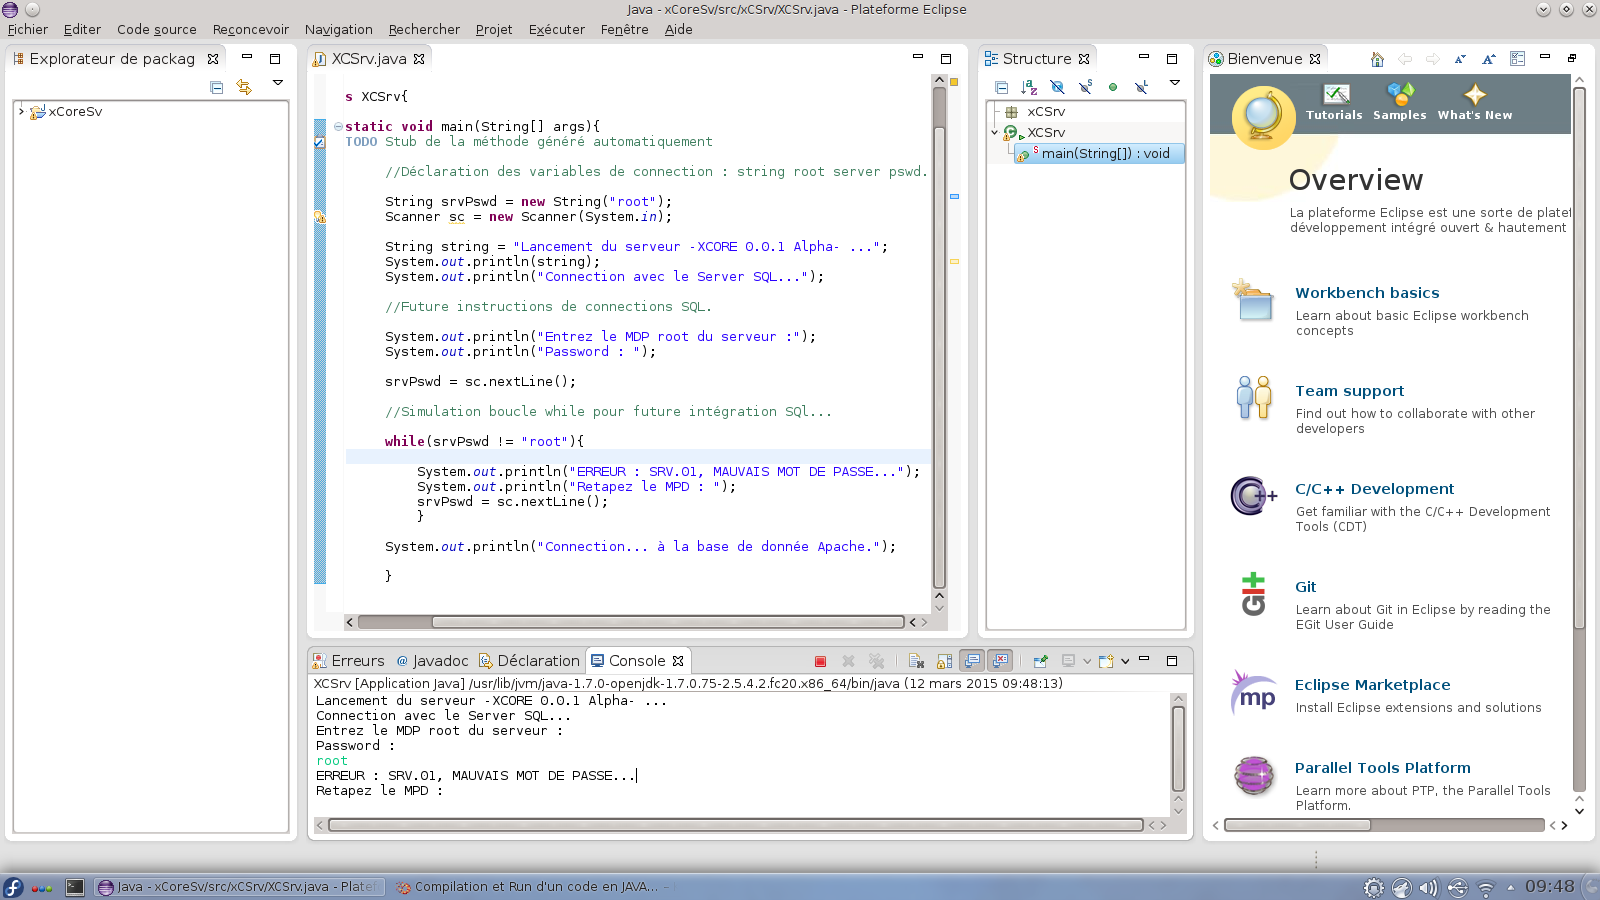Screen dimensions: 1600x900
Task: Toggle Hide Static Members in Structure
Action: (x=1085, y=87)
